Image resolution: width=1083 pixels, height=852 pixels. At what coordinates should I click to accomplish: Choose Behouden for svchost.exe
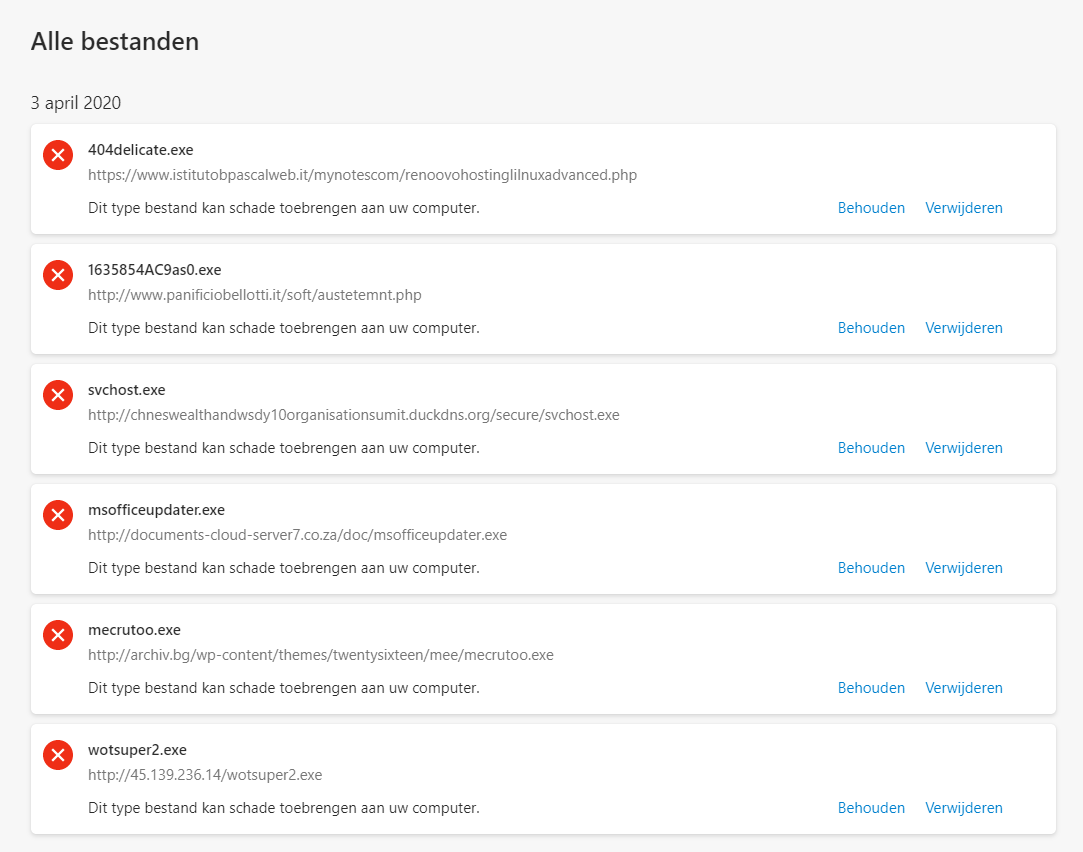point(871,448)
